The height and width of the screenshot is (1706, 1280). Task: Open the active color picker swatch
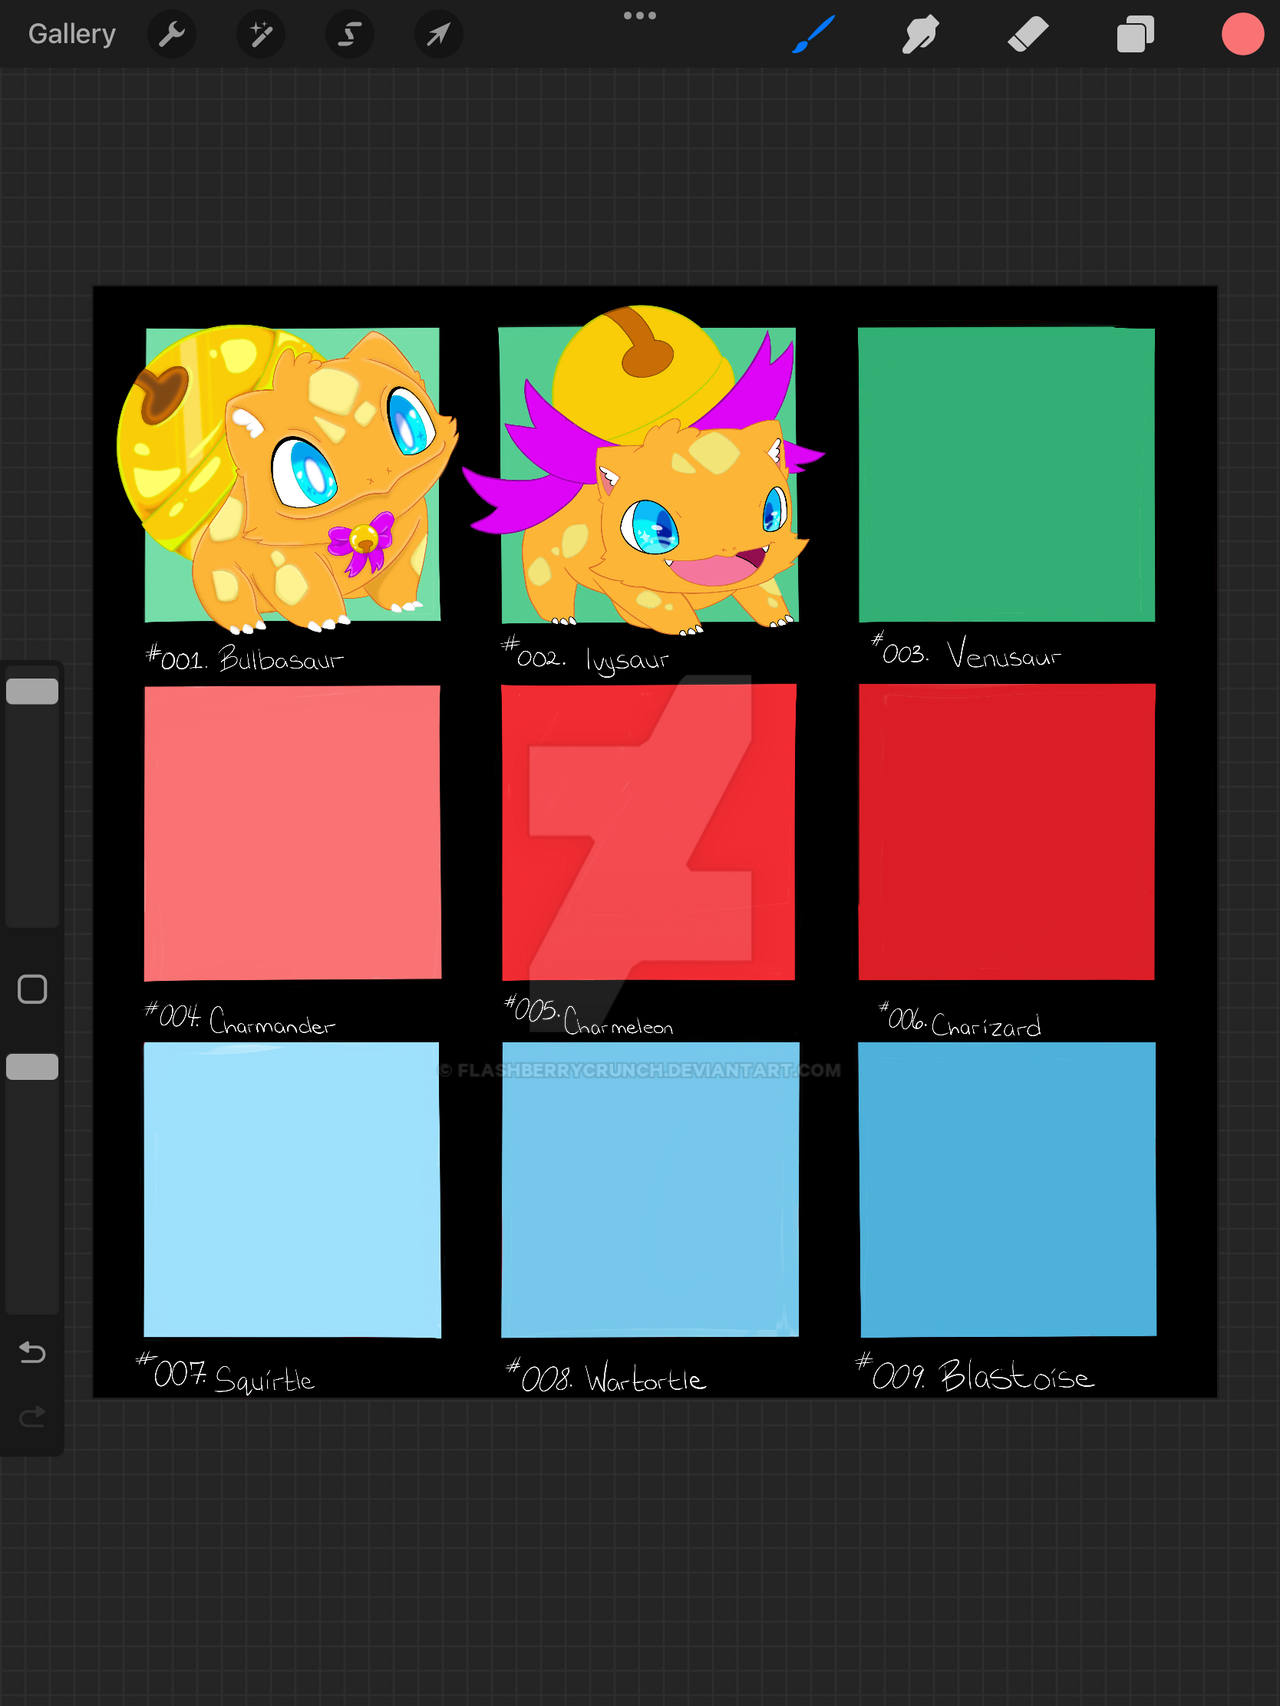coord(1243,34)
